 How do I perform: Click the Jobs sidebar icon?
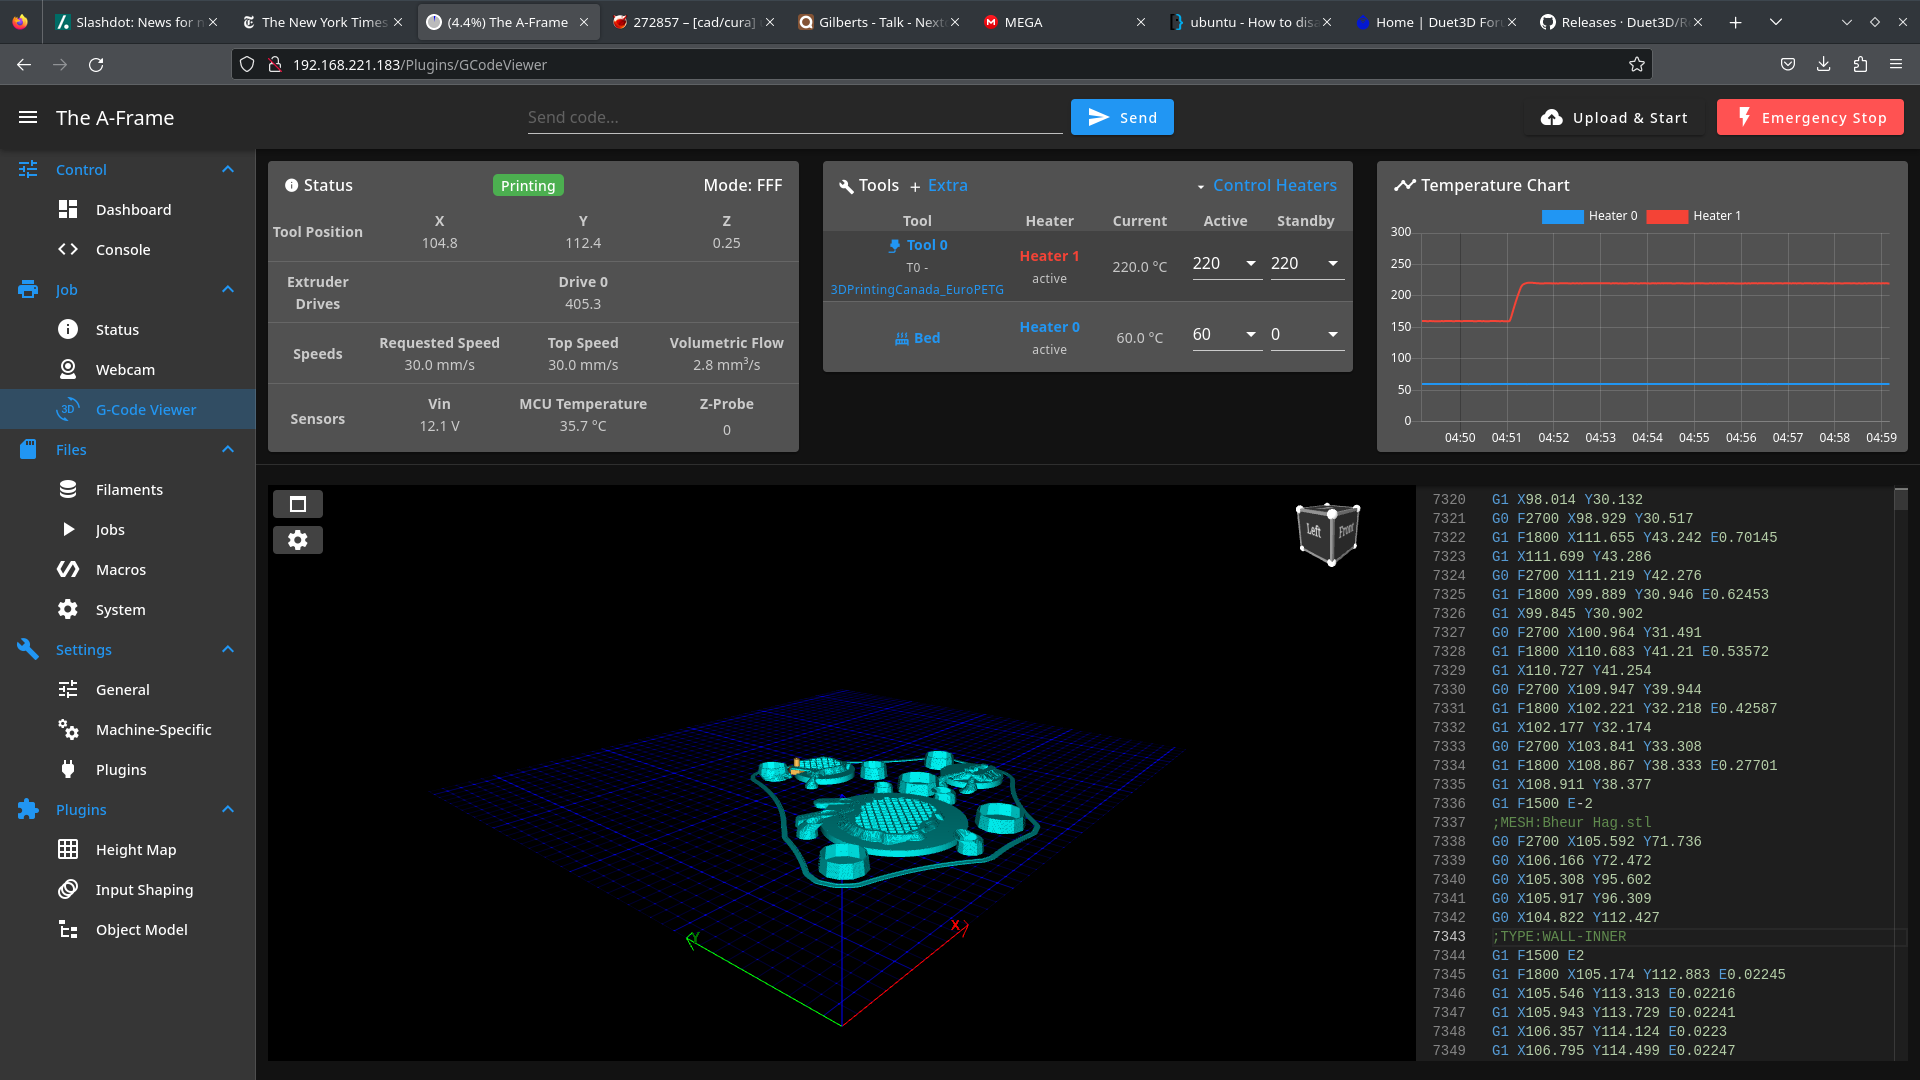[69, 529]
